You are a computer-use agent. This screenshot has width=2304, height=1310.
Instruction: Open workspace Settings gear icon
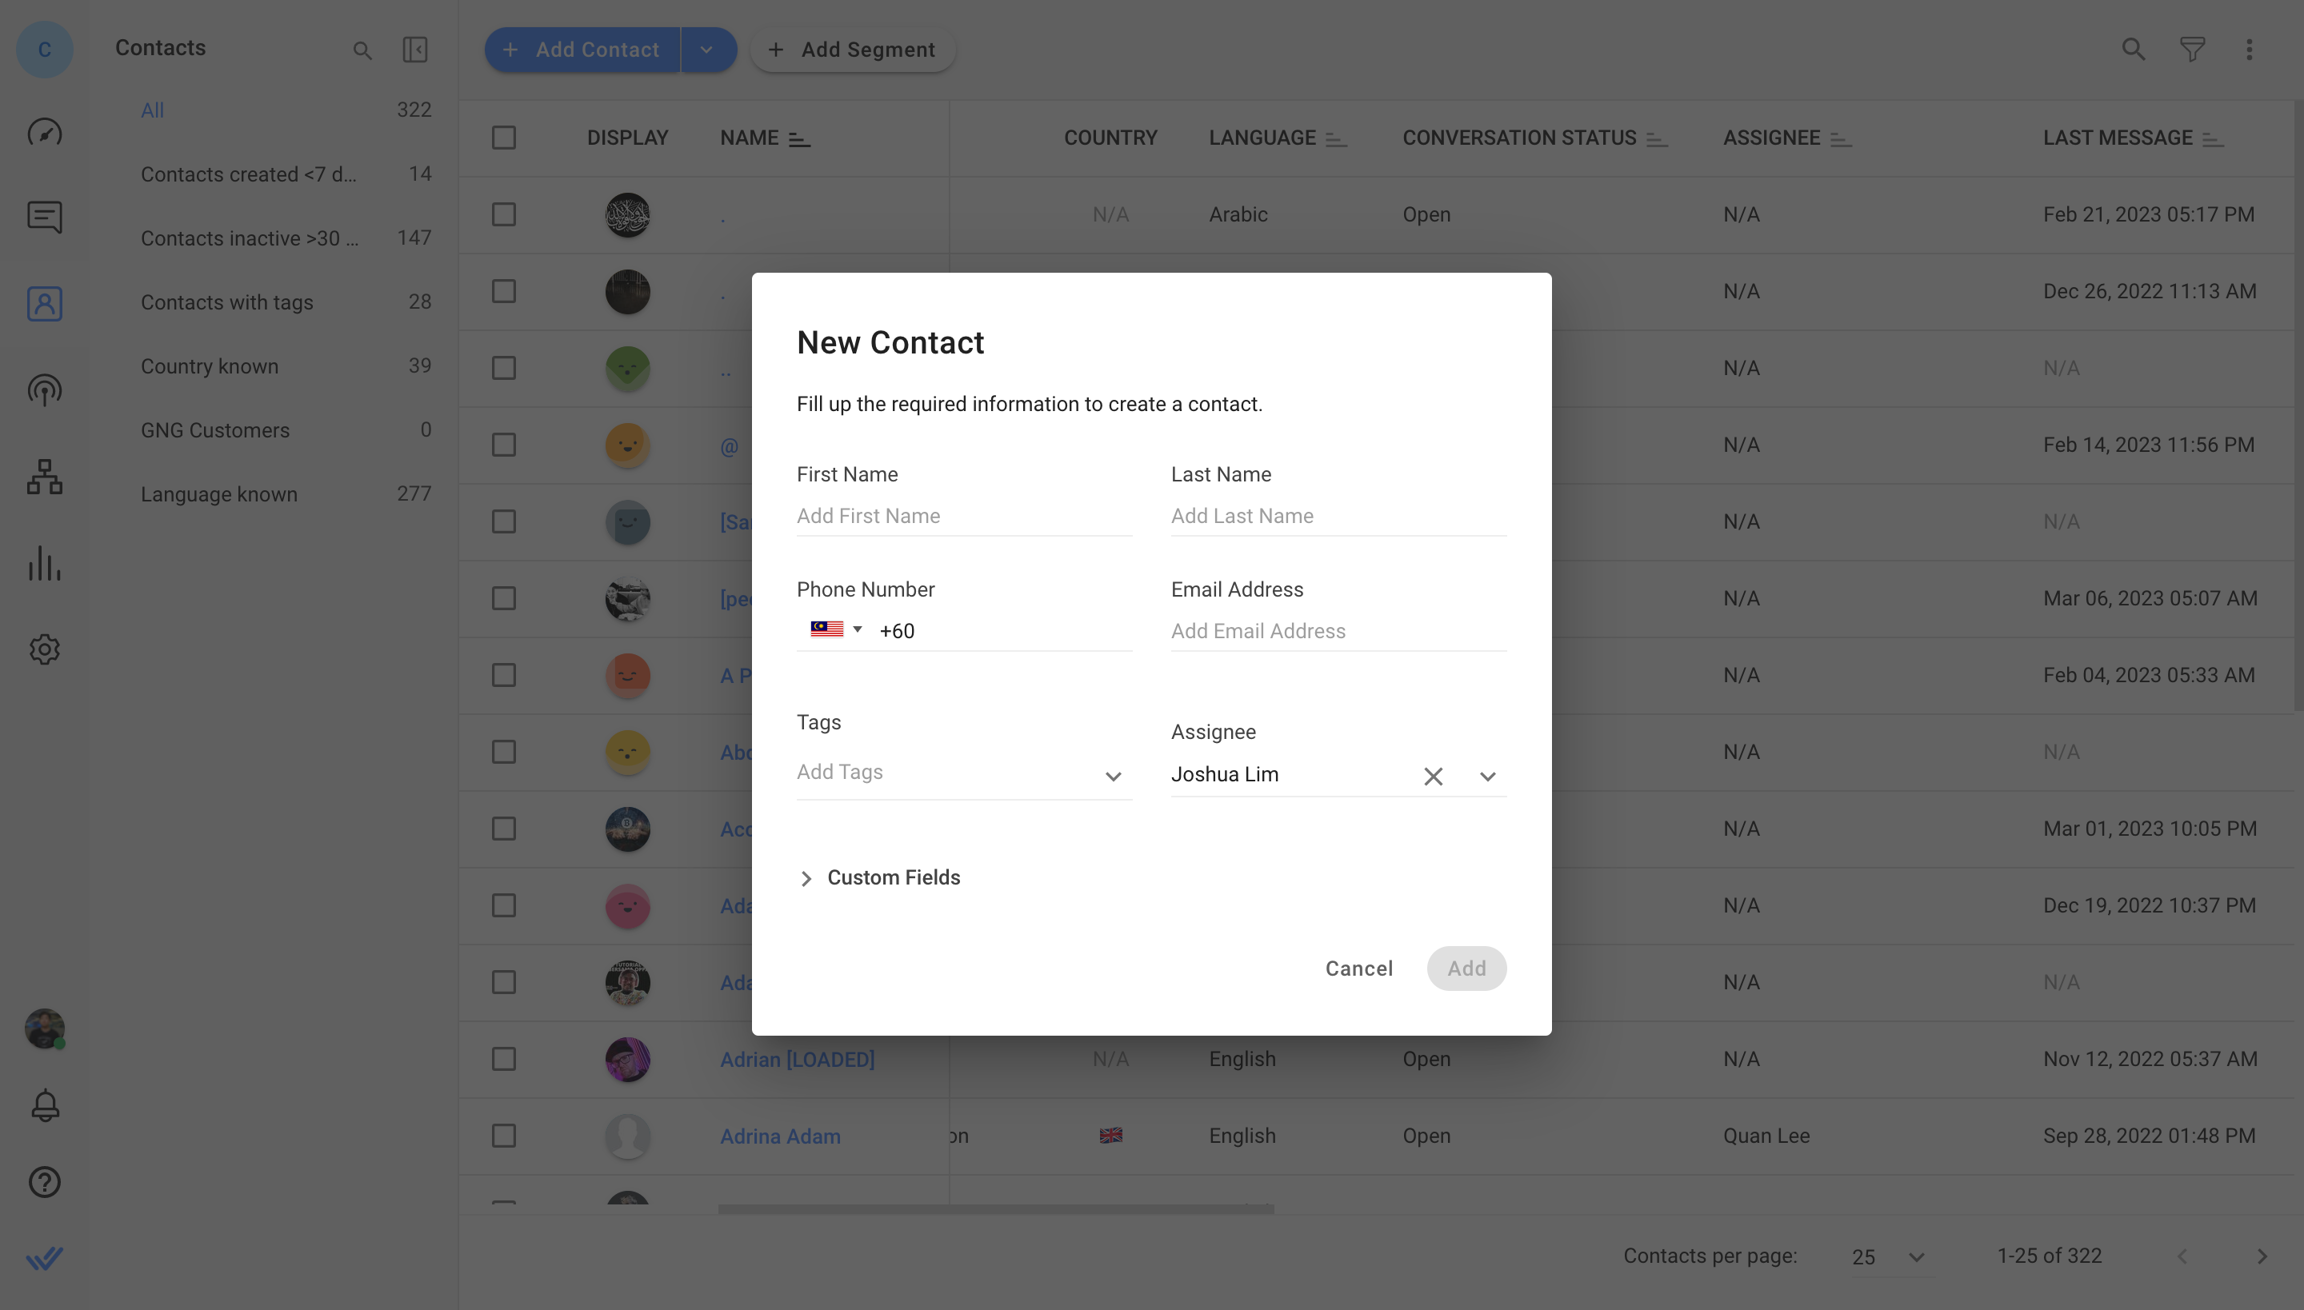click(44, 649)
